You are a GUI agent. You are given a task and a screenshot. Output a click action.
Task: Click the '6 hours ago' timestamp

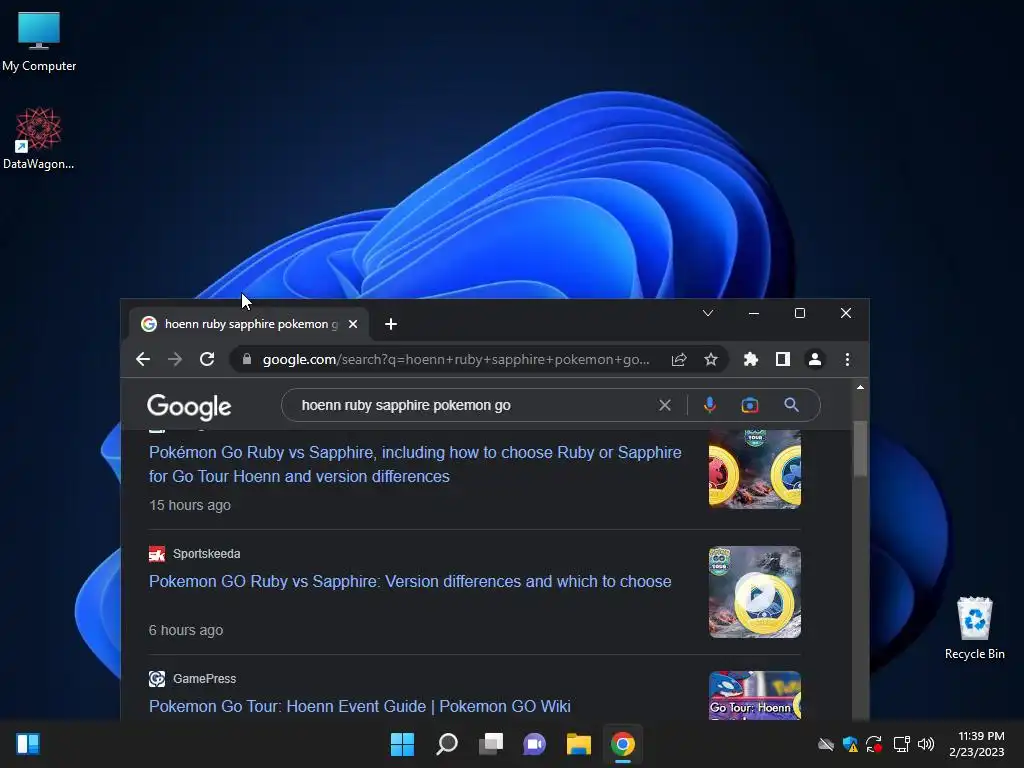186,630
